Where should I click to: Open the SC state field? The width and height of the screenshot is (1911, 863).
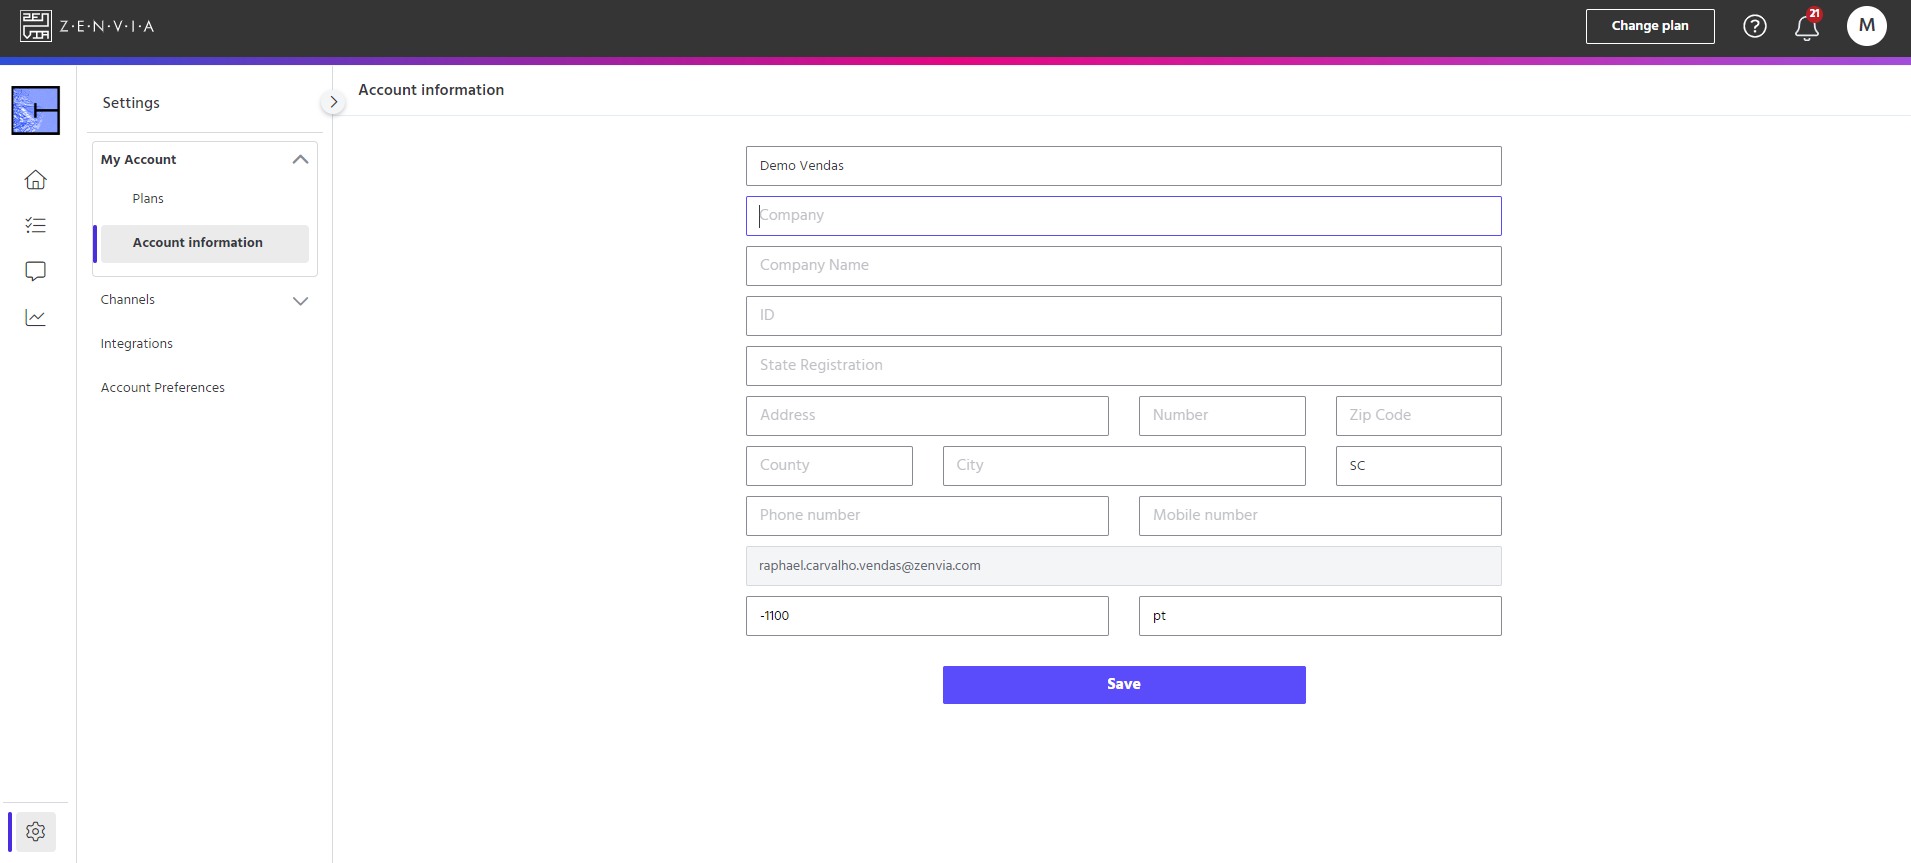pyautogui.click(x=1419, y=466)
